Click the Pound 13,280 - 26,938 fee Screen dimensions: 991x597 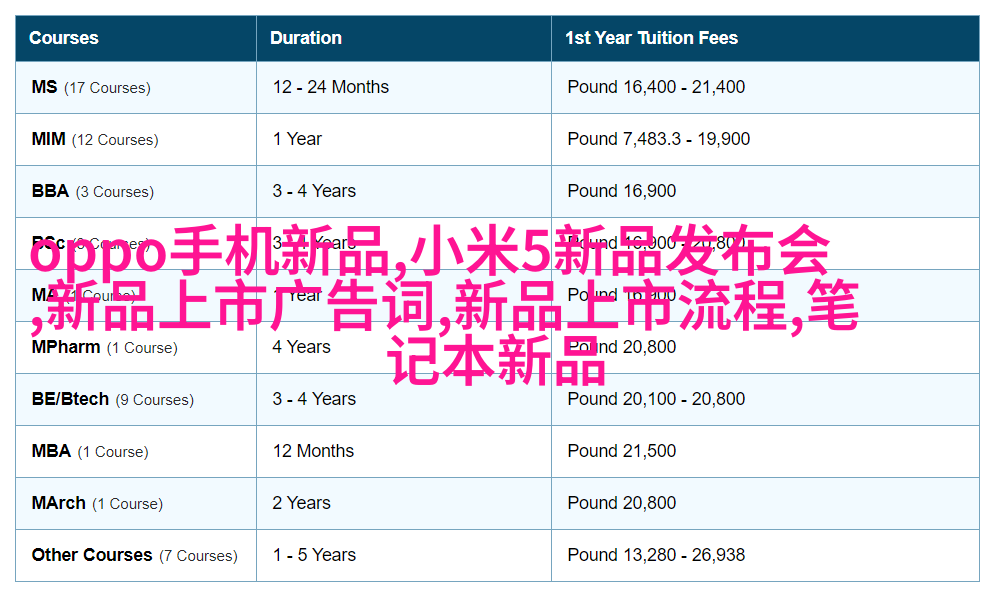656,555
